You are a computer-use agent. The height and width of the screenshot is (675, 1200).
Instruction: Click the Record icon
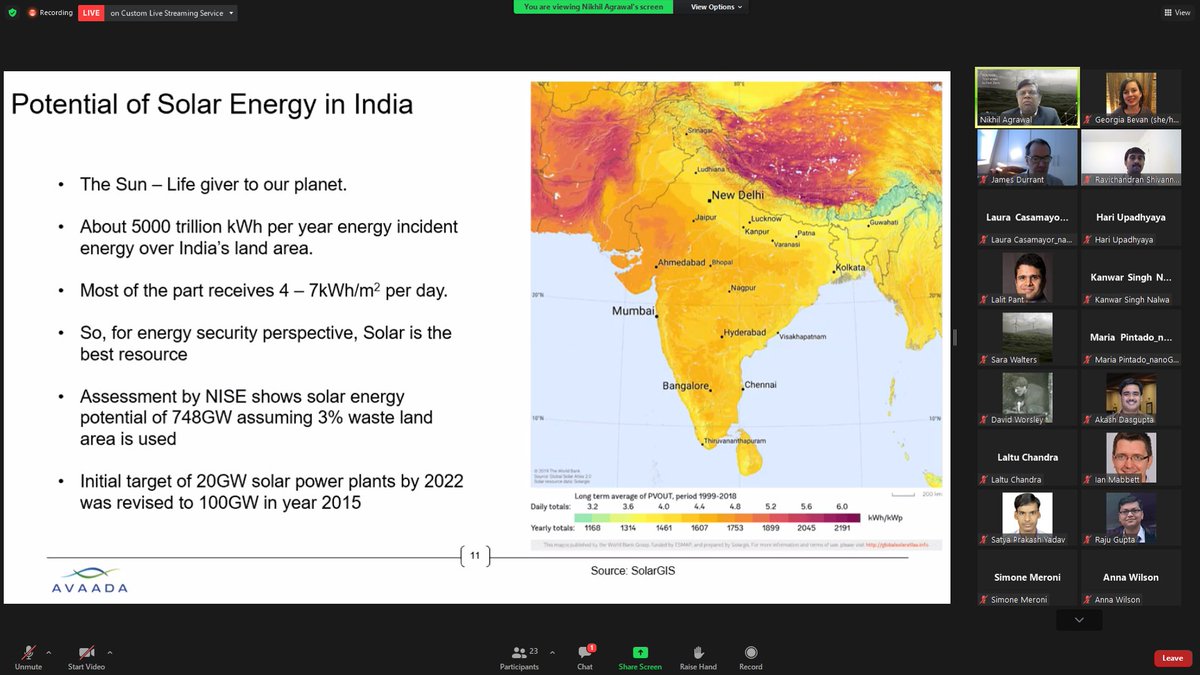coord(750,652)
